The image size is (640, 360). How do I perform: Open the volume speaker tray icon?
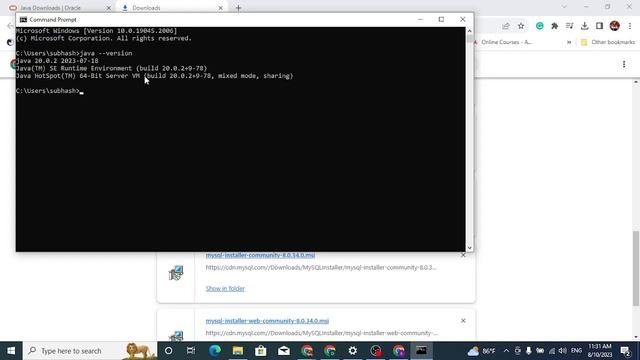562,351
